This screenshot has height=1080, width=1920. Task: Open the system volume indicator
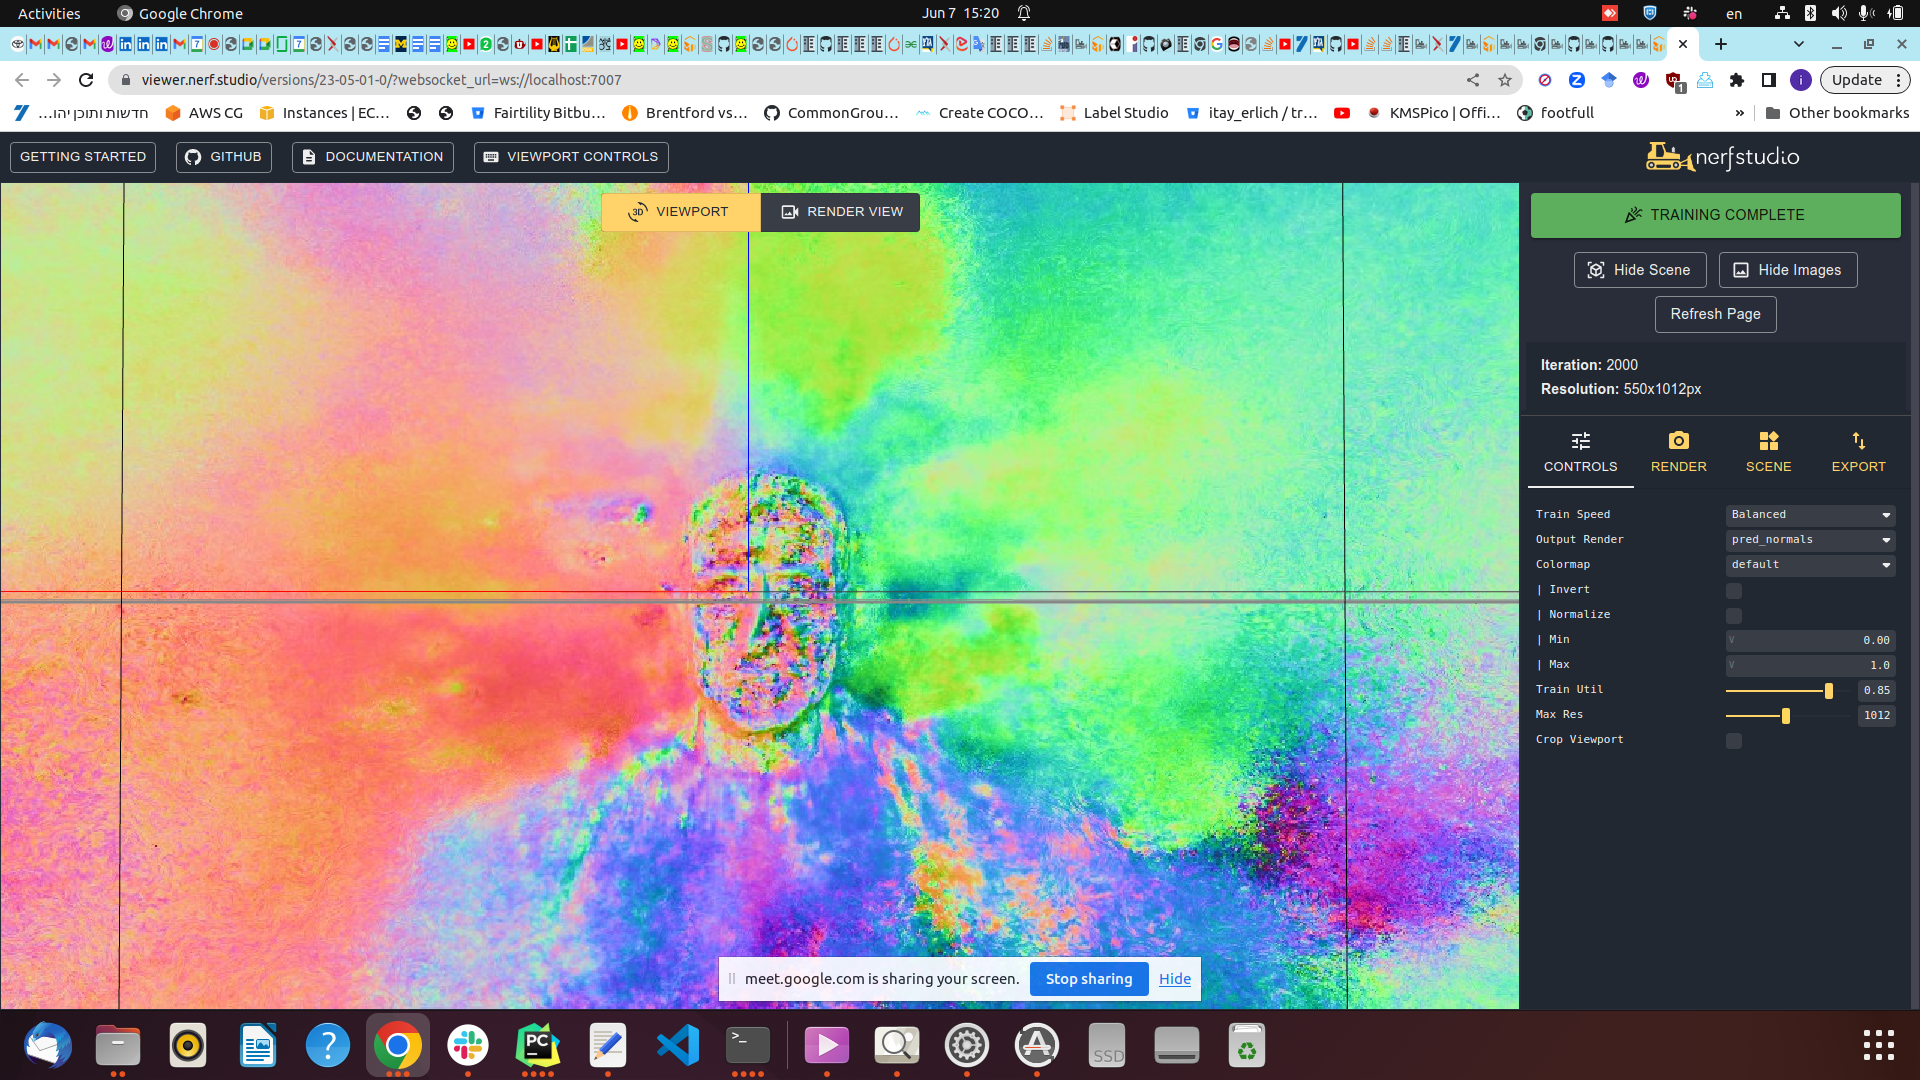click(x=1839, y=13)
